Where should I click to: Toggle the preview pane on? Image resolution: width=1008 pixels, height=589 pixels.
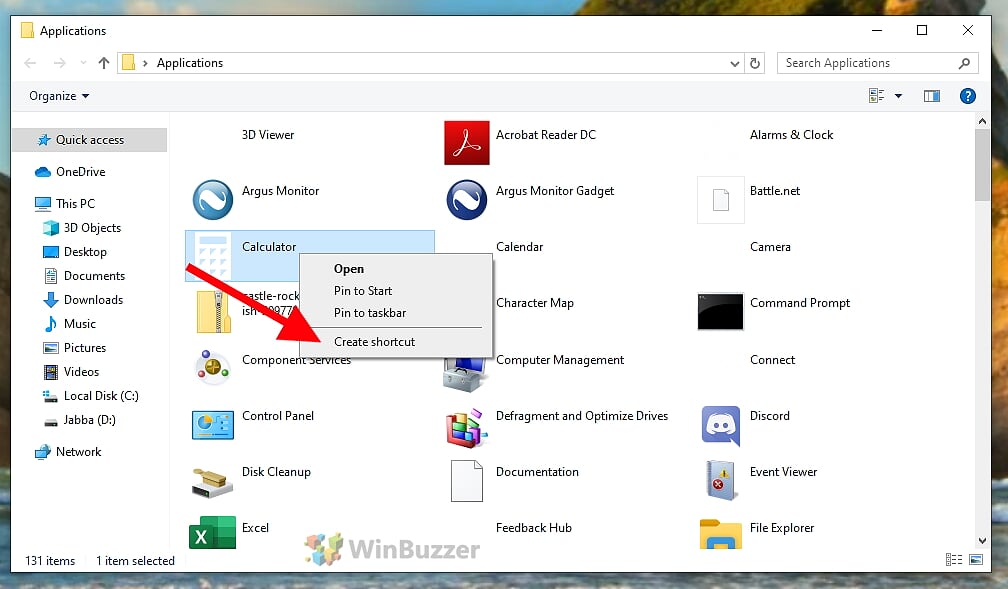(x=932, y=96)
